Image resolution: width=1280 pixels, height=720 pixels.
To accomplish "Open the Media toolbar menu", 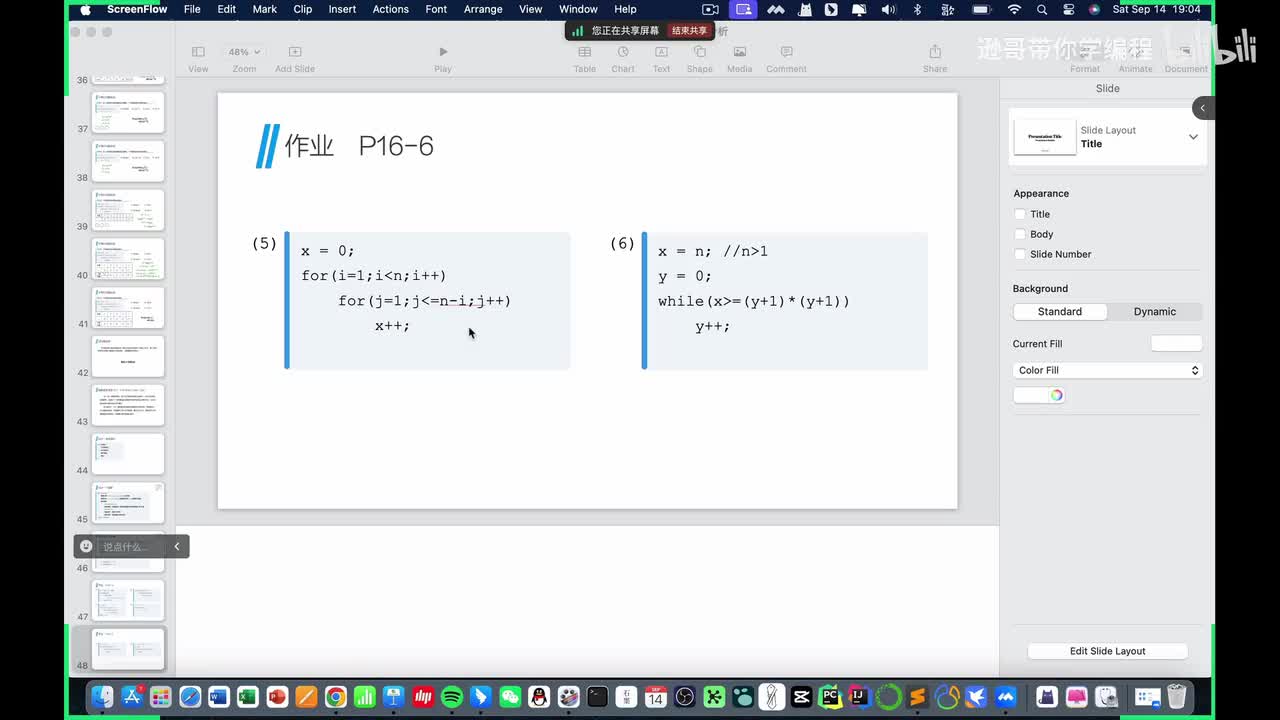I will click(x=740, y=58).
